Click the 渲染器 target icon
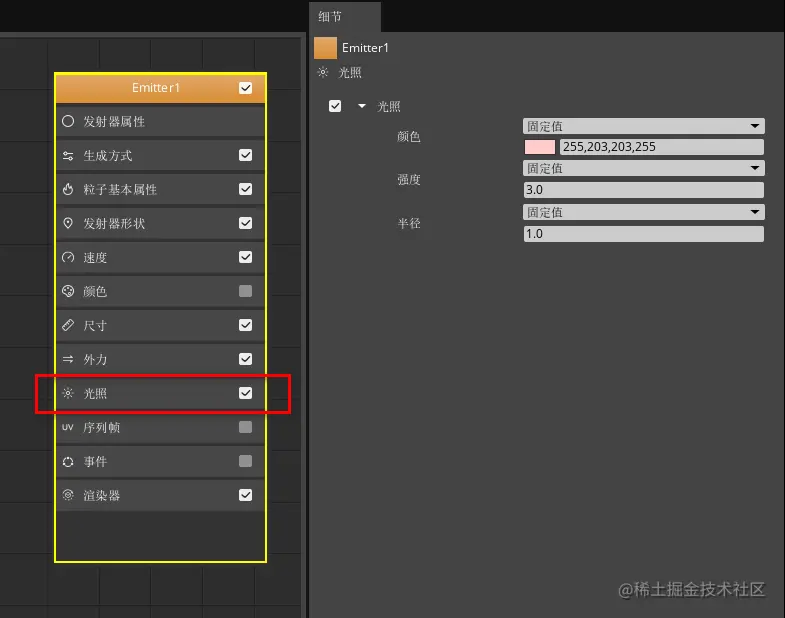 click(x=68, y=495)
